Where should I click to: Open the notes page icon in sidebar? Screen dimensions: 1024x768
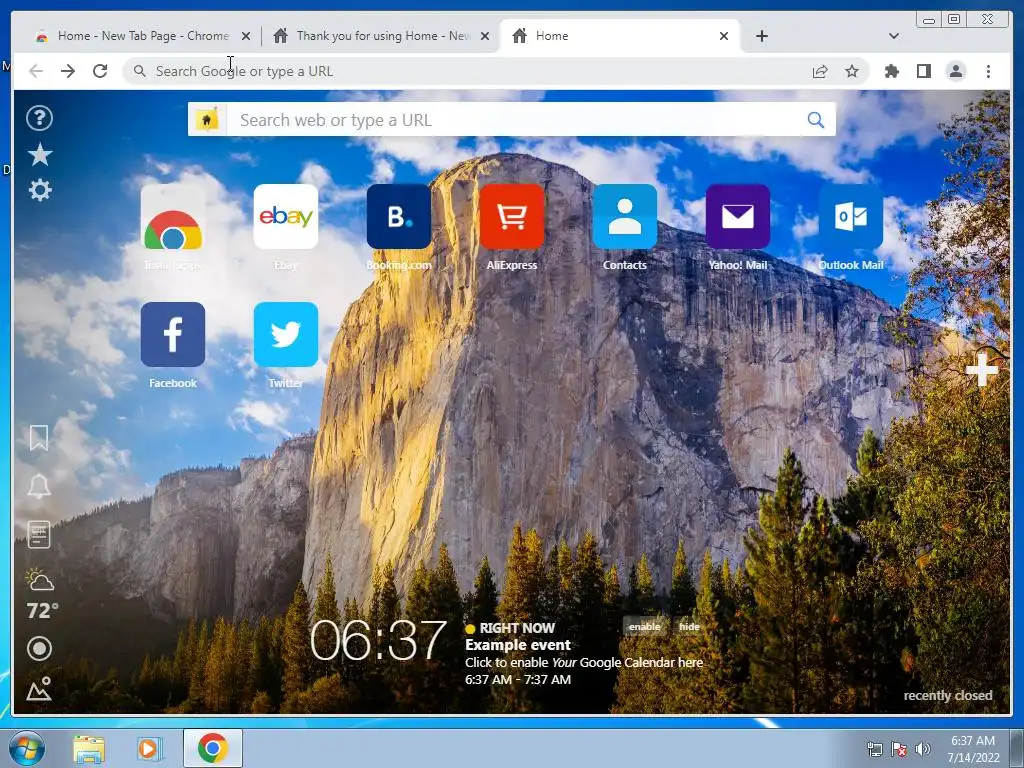coord(39,535)
